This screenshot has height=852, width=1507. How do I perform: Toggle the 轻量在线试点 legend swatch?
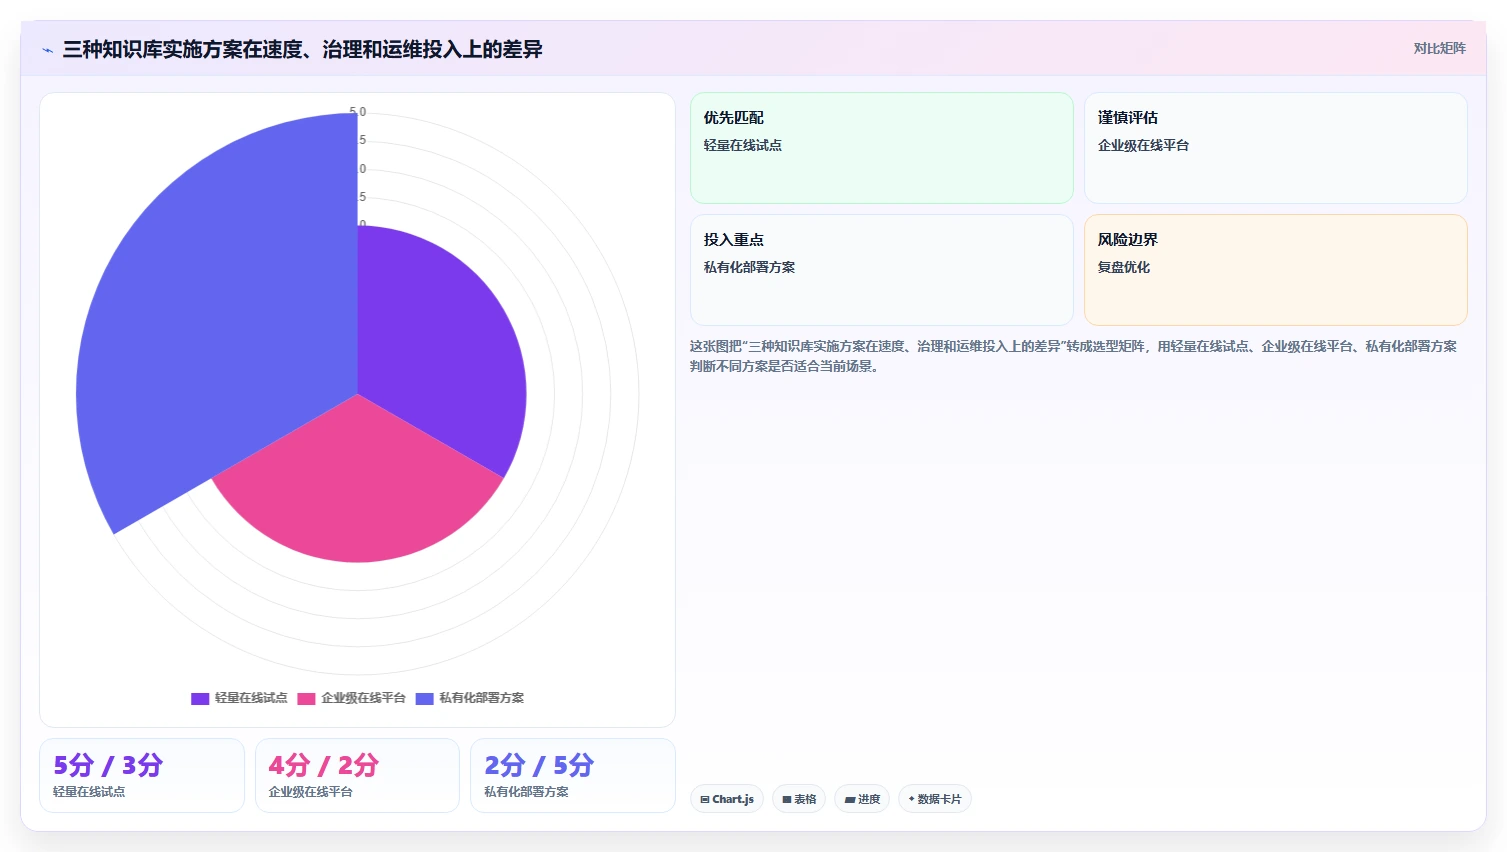(200, 698)
